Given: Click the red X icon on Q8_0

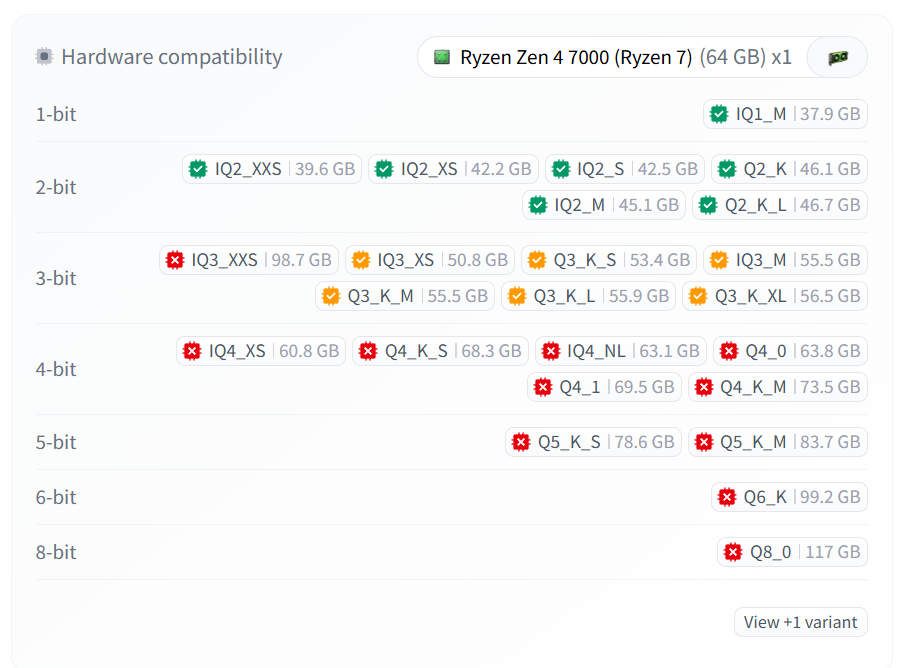Looking at the screenshot, I should tap(733, 552).
